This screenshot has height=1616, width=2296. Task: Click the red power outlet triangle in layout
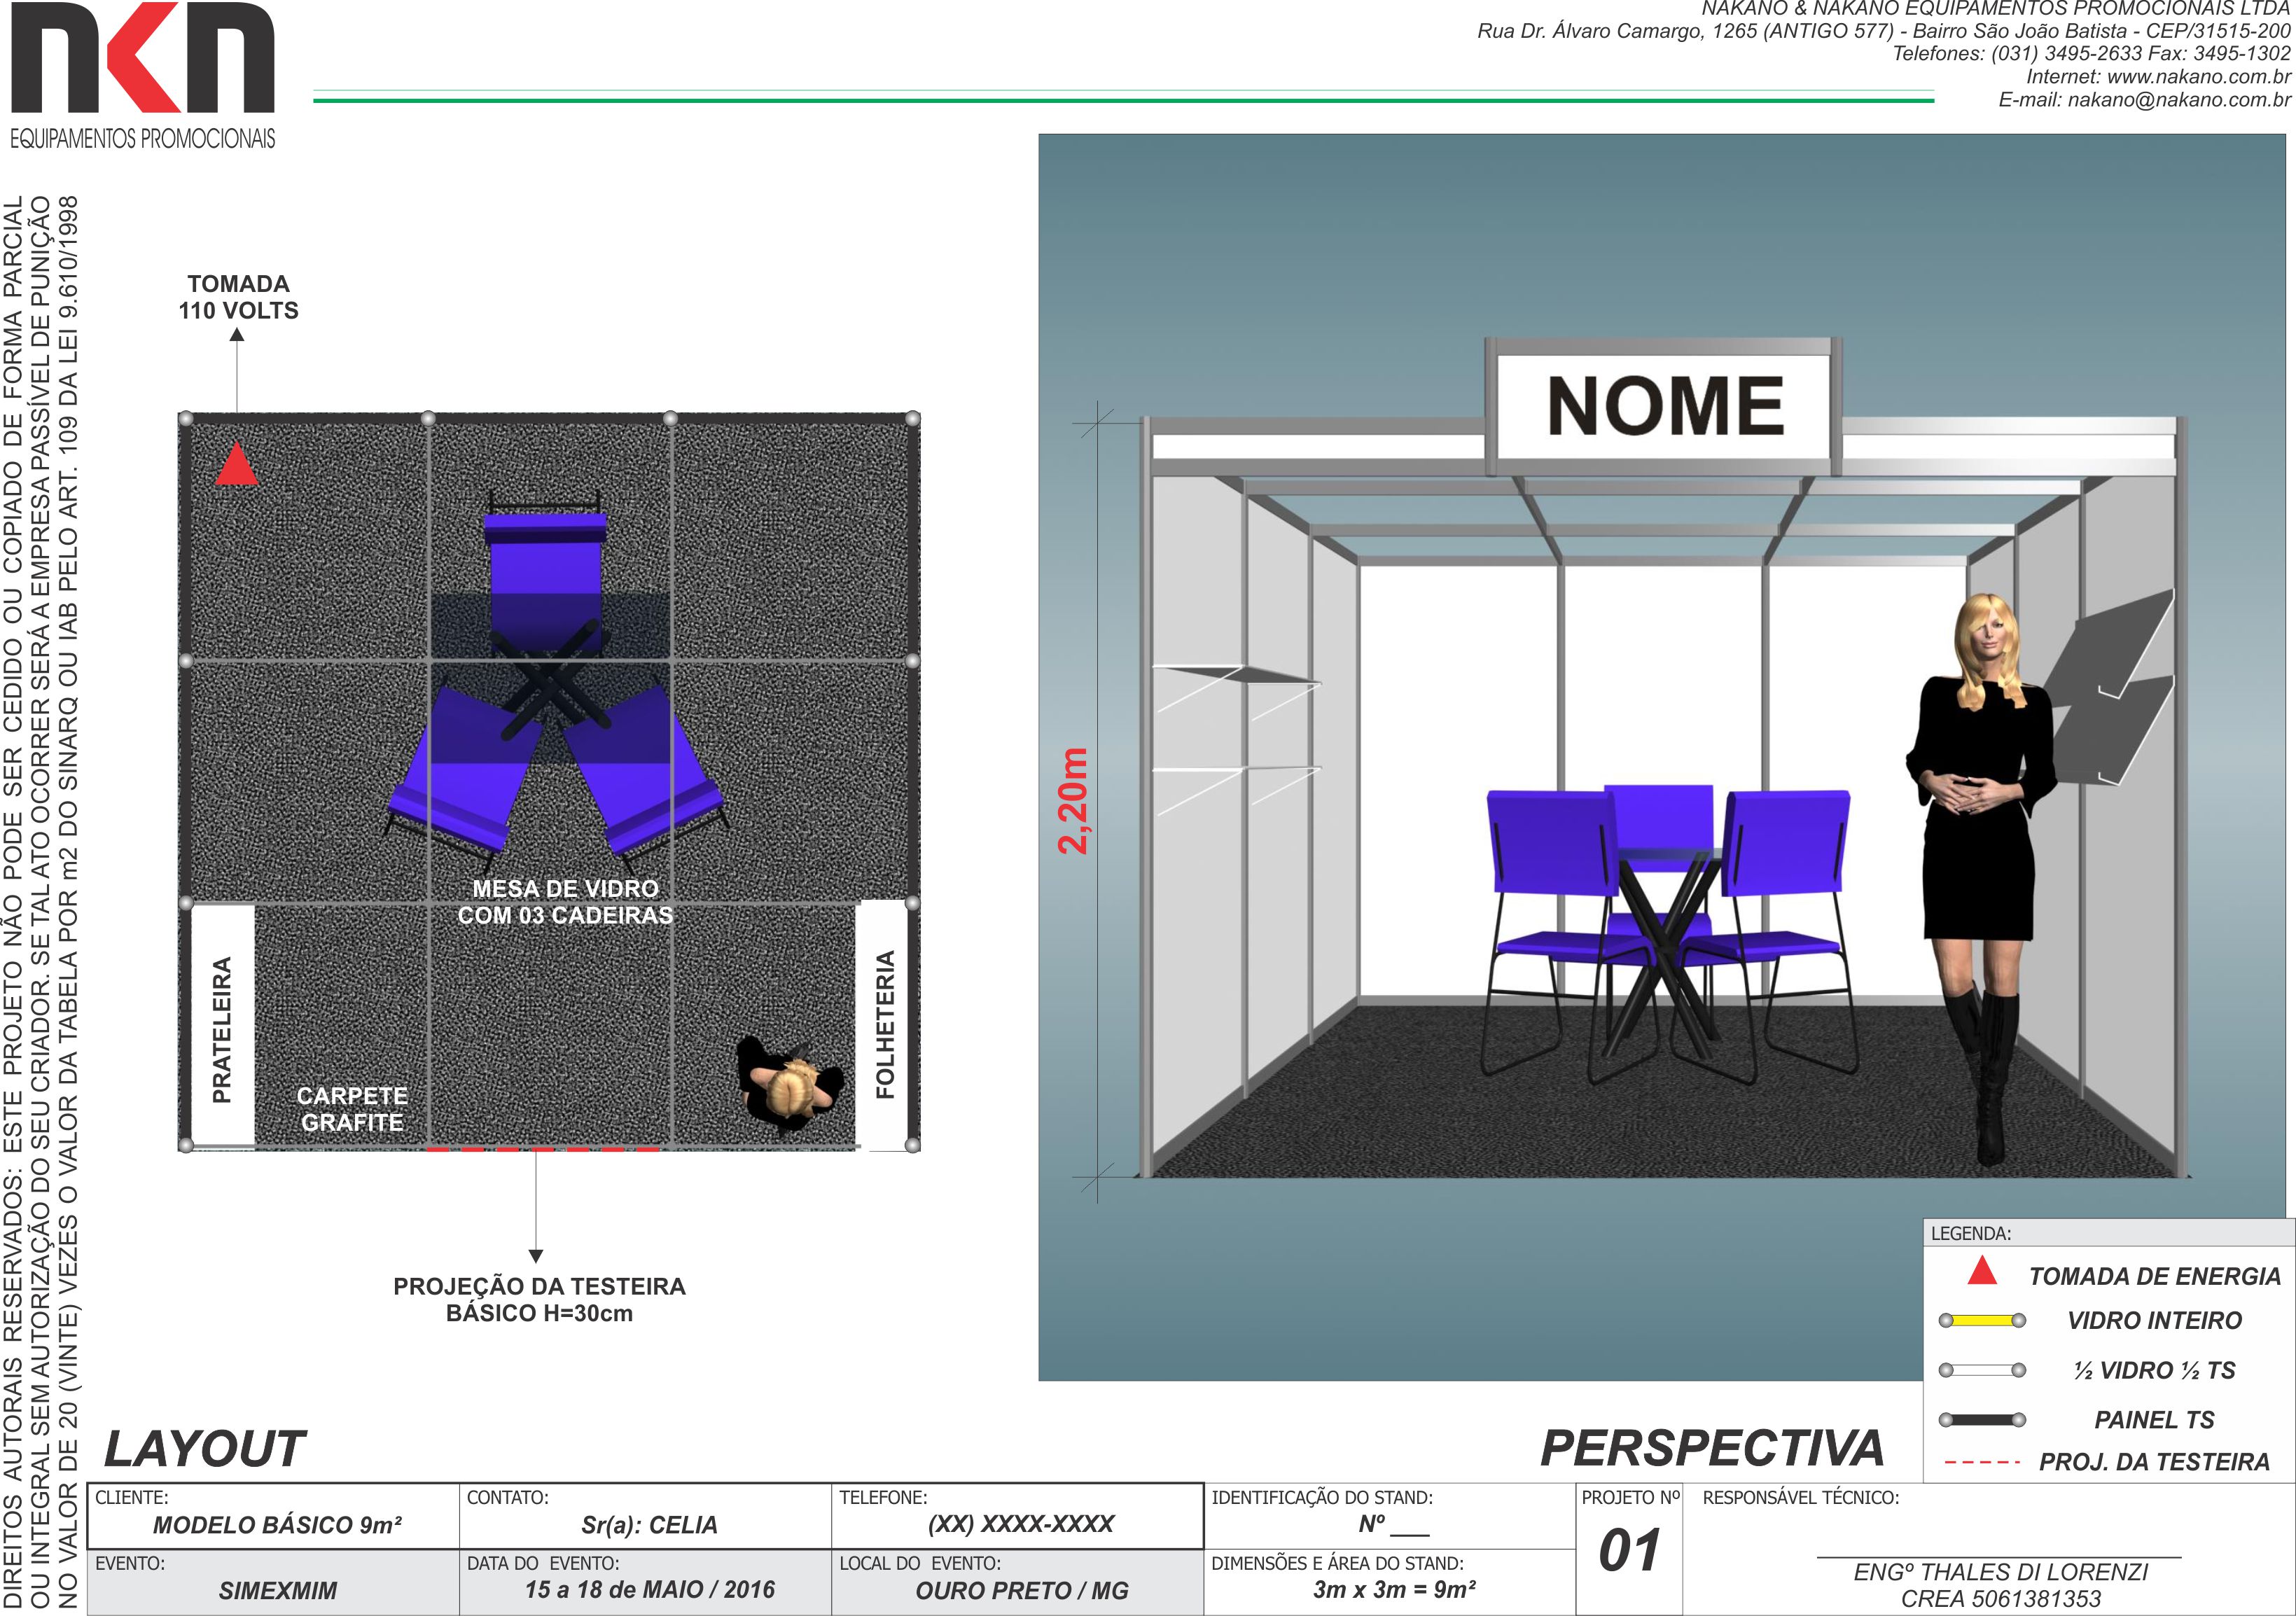coord(236,467)
